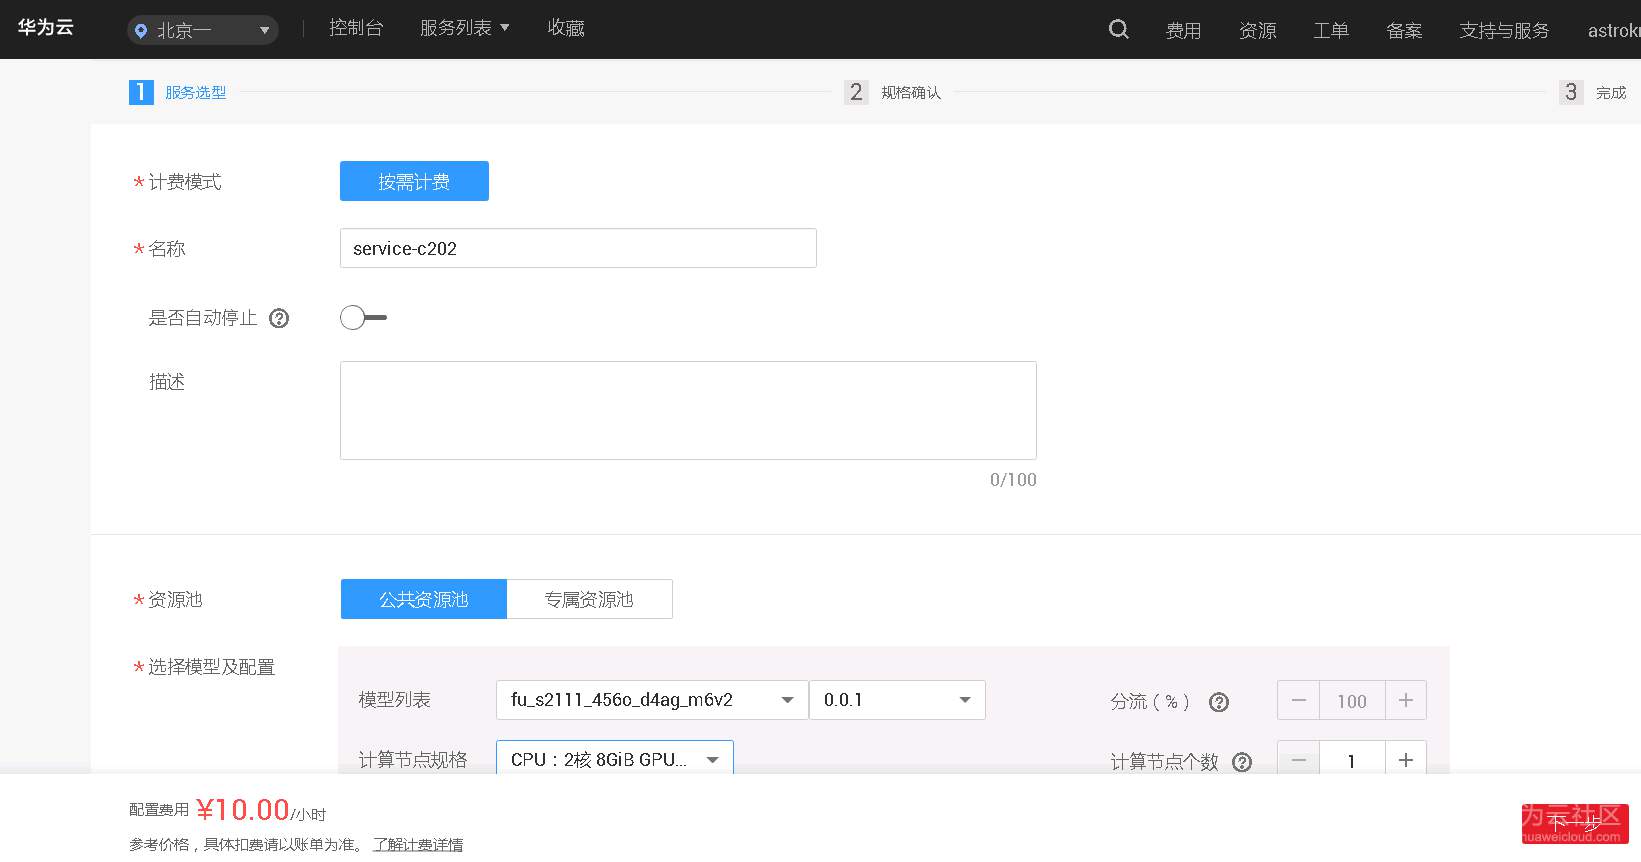Click in the 名称 field service-c202

point(578,248)
